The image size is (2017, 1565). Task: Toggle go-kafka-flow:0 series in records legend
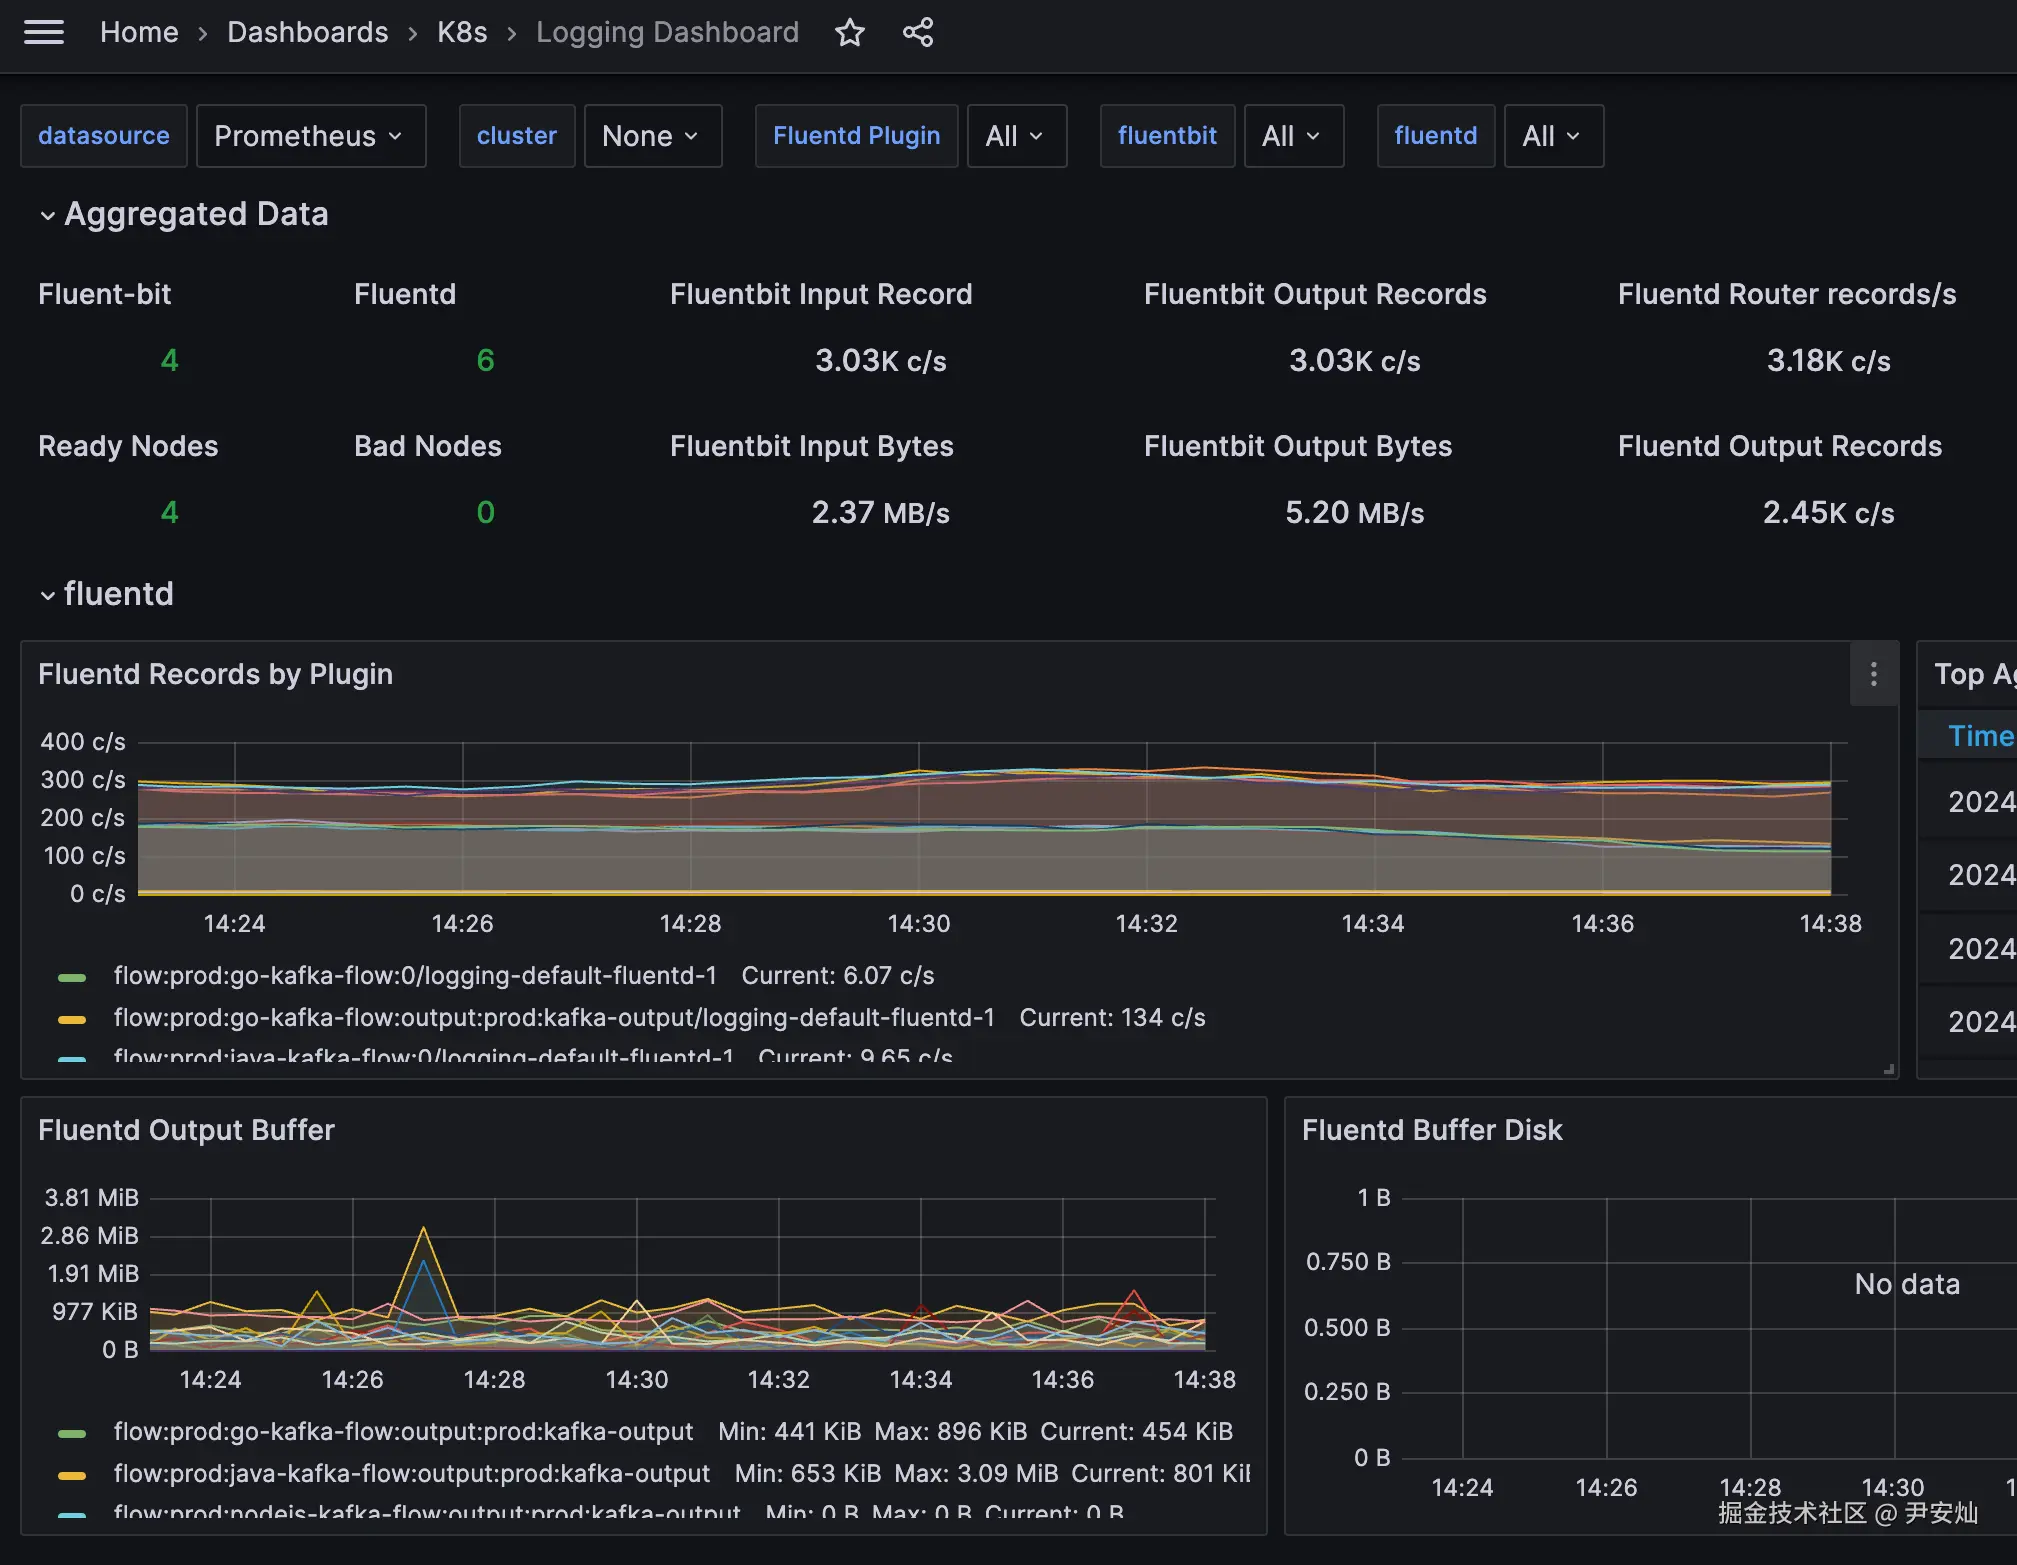tap(415, 975)
